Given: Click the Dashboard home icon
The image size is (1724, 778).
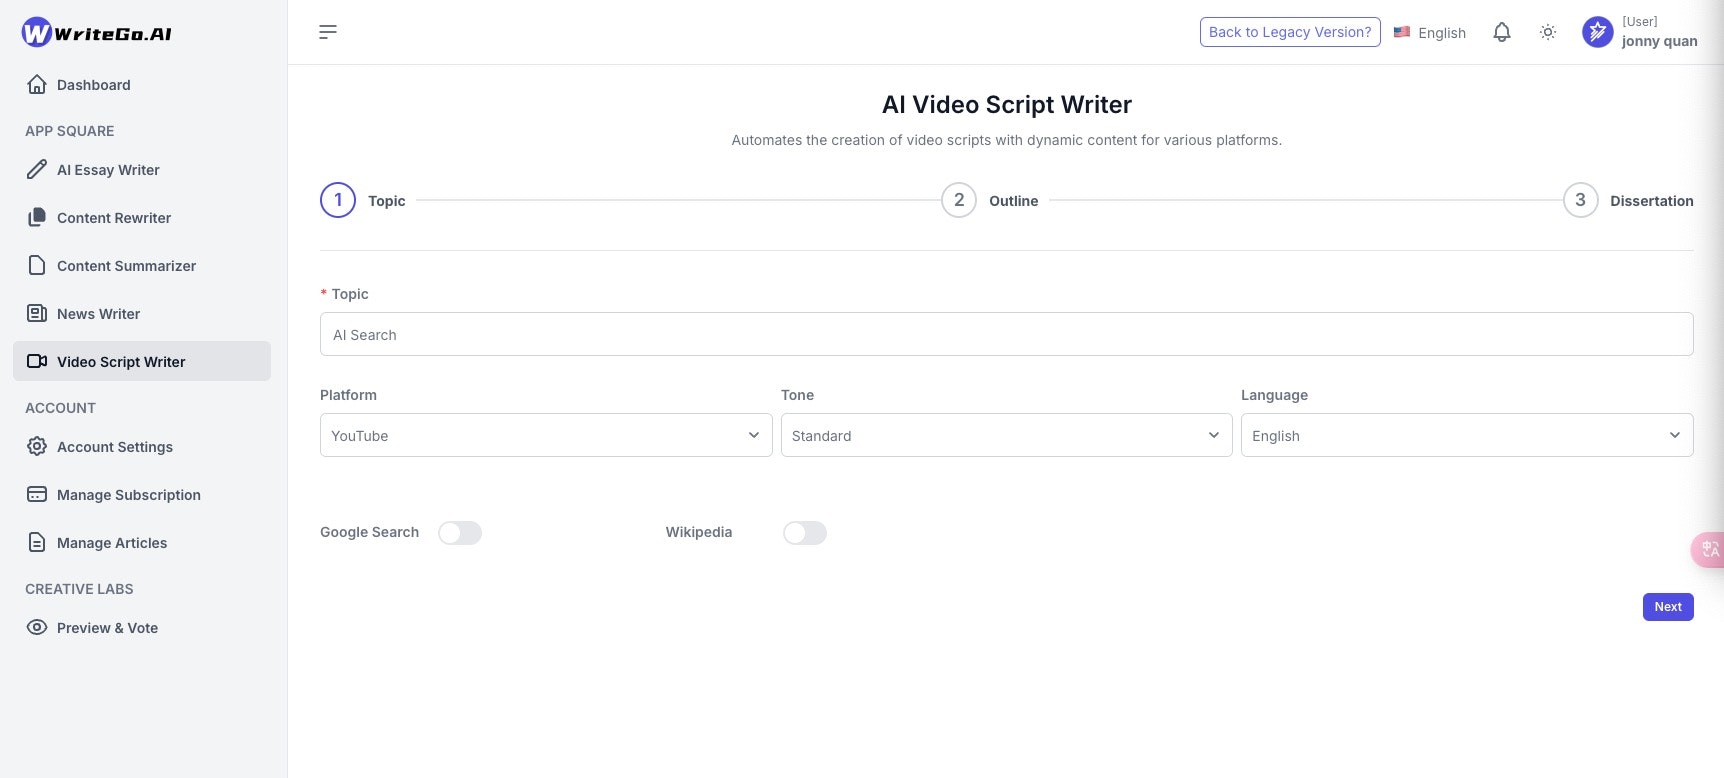Looking at the screenshot, I should [37, 85].
